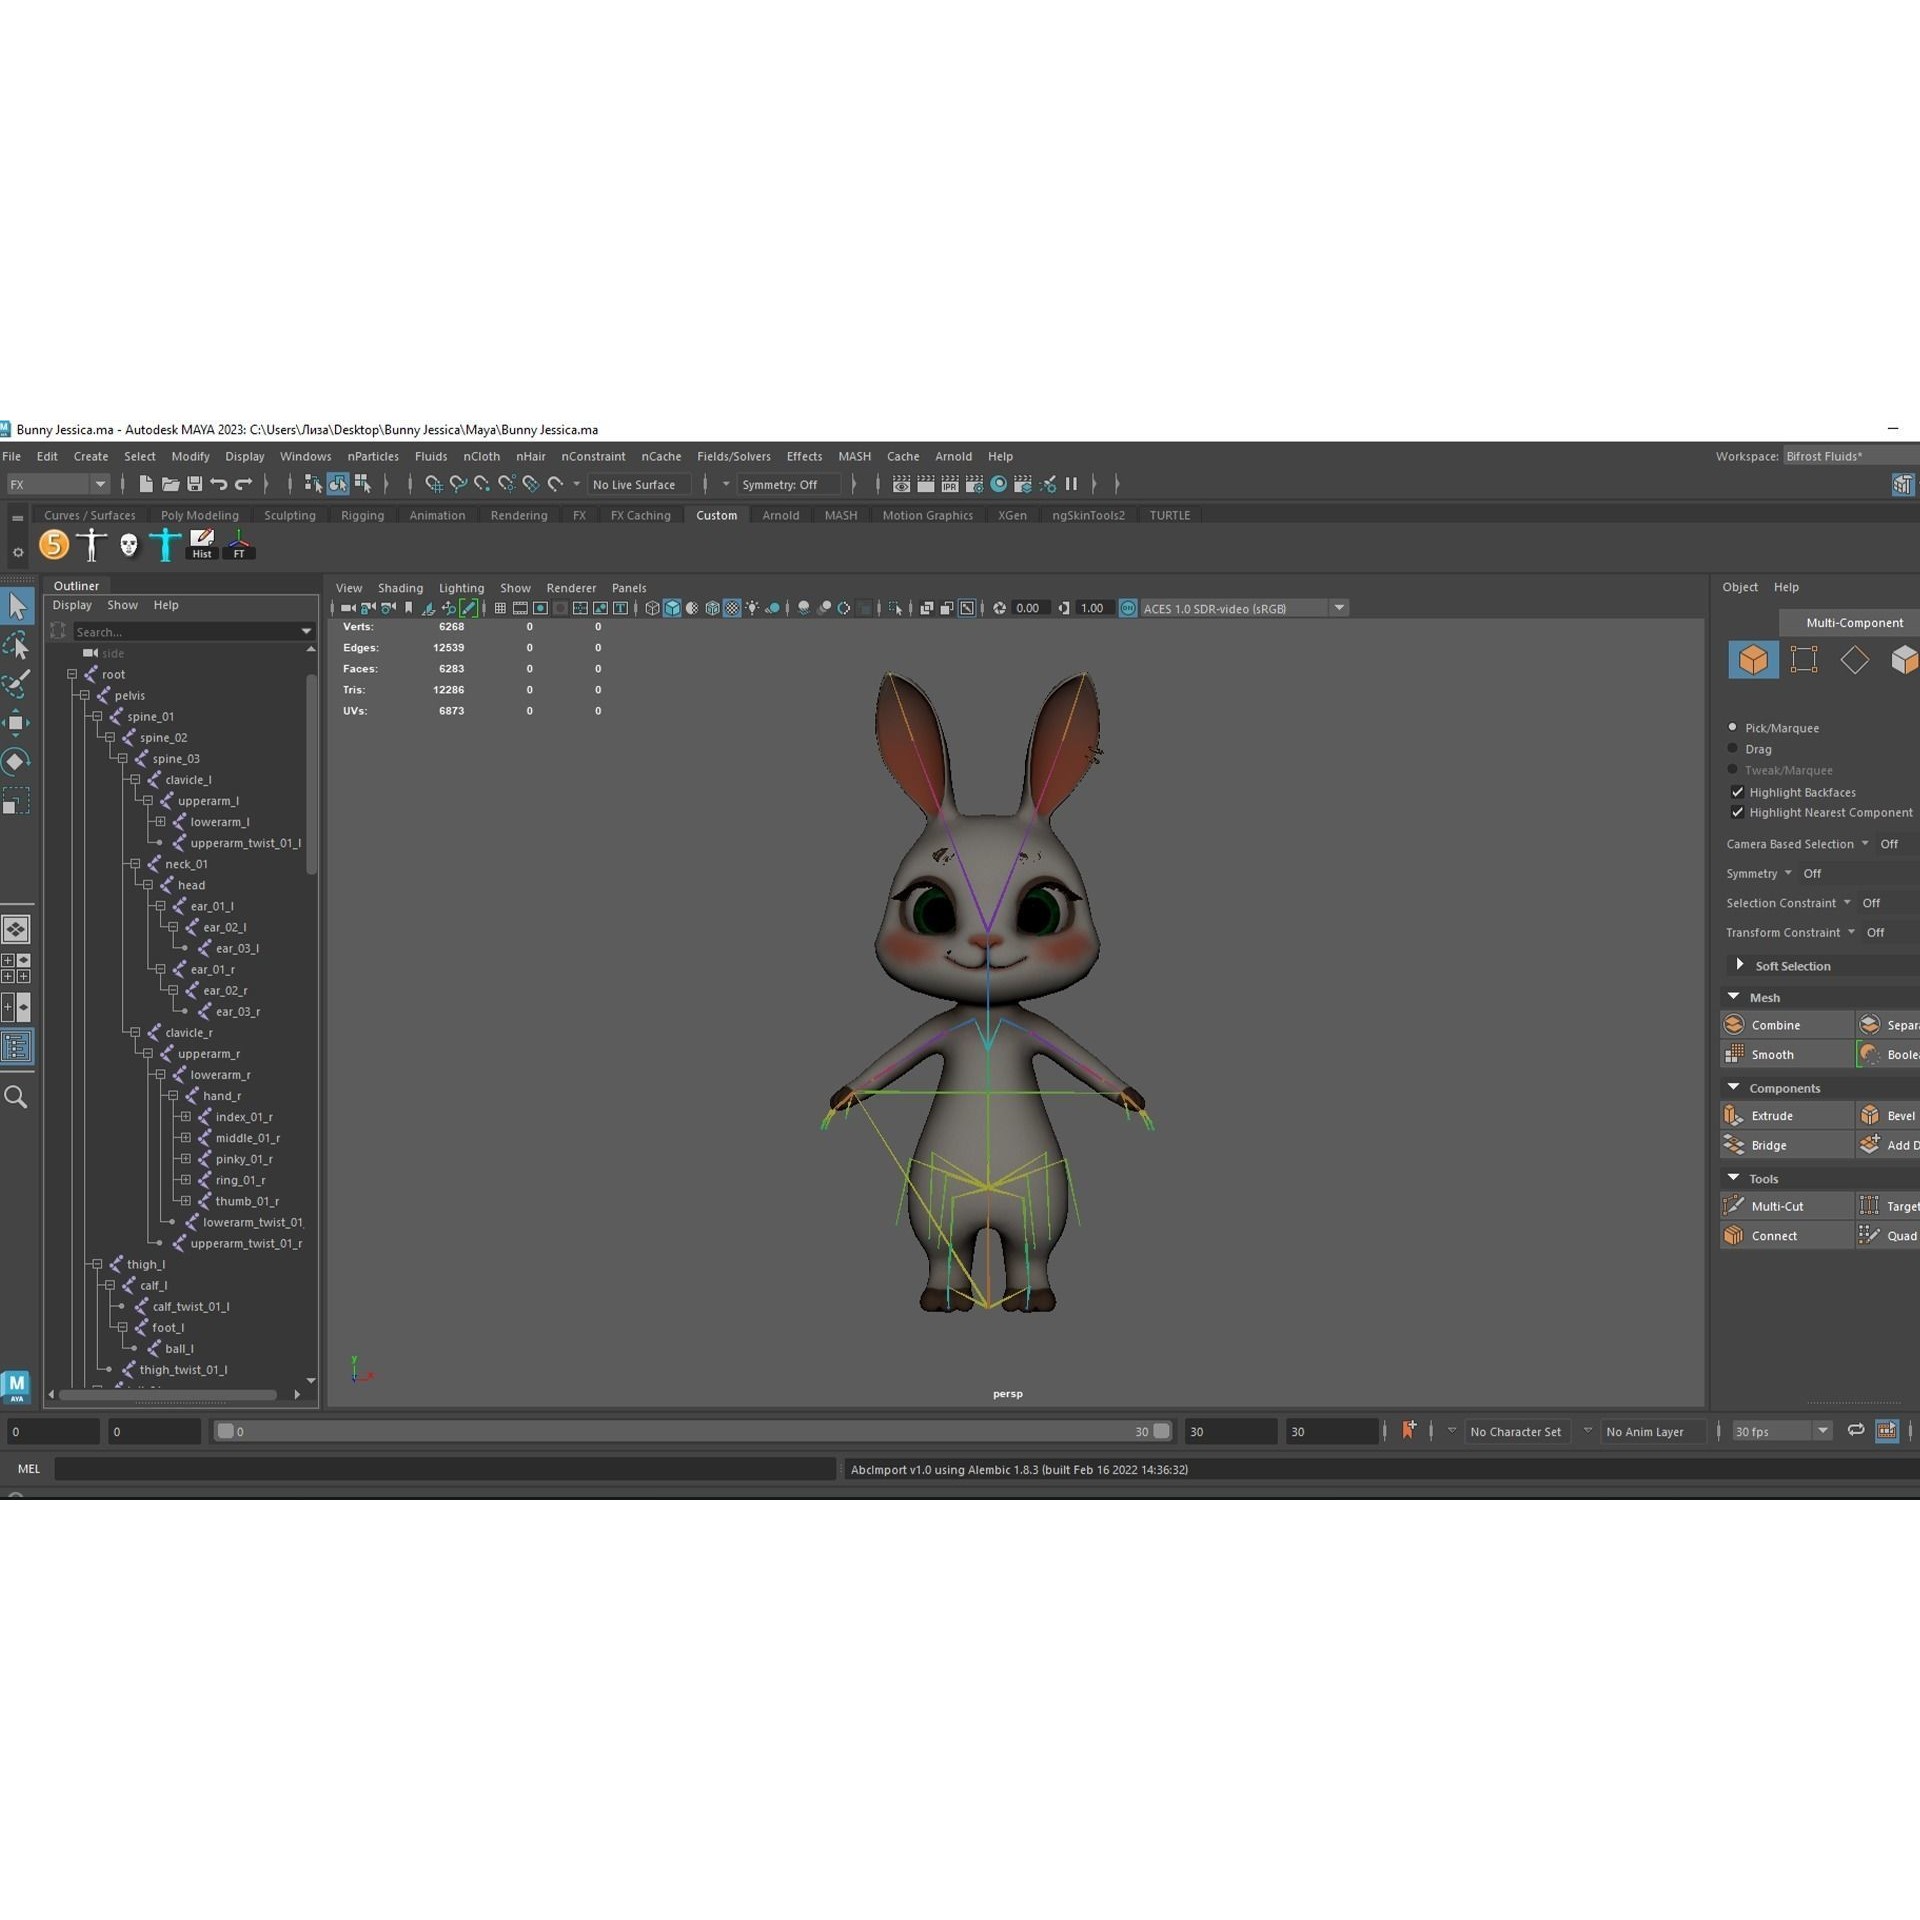Expand the Soft Selection section
1920x1920 pixels.
(1740, 965)
